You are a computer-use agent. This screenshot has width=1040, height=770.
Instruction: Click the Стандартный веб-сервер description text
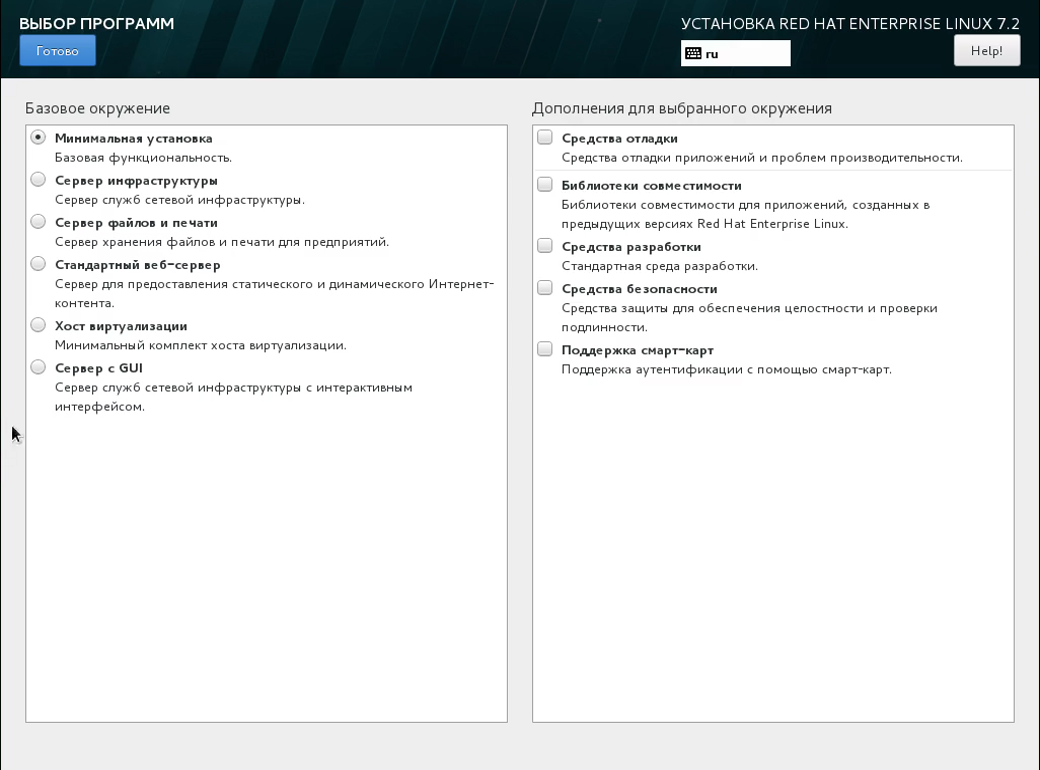coord(275,293)
